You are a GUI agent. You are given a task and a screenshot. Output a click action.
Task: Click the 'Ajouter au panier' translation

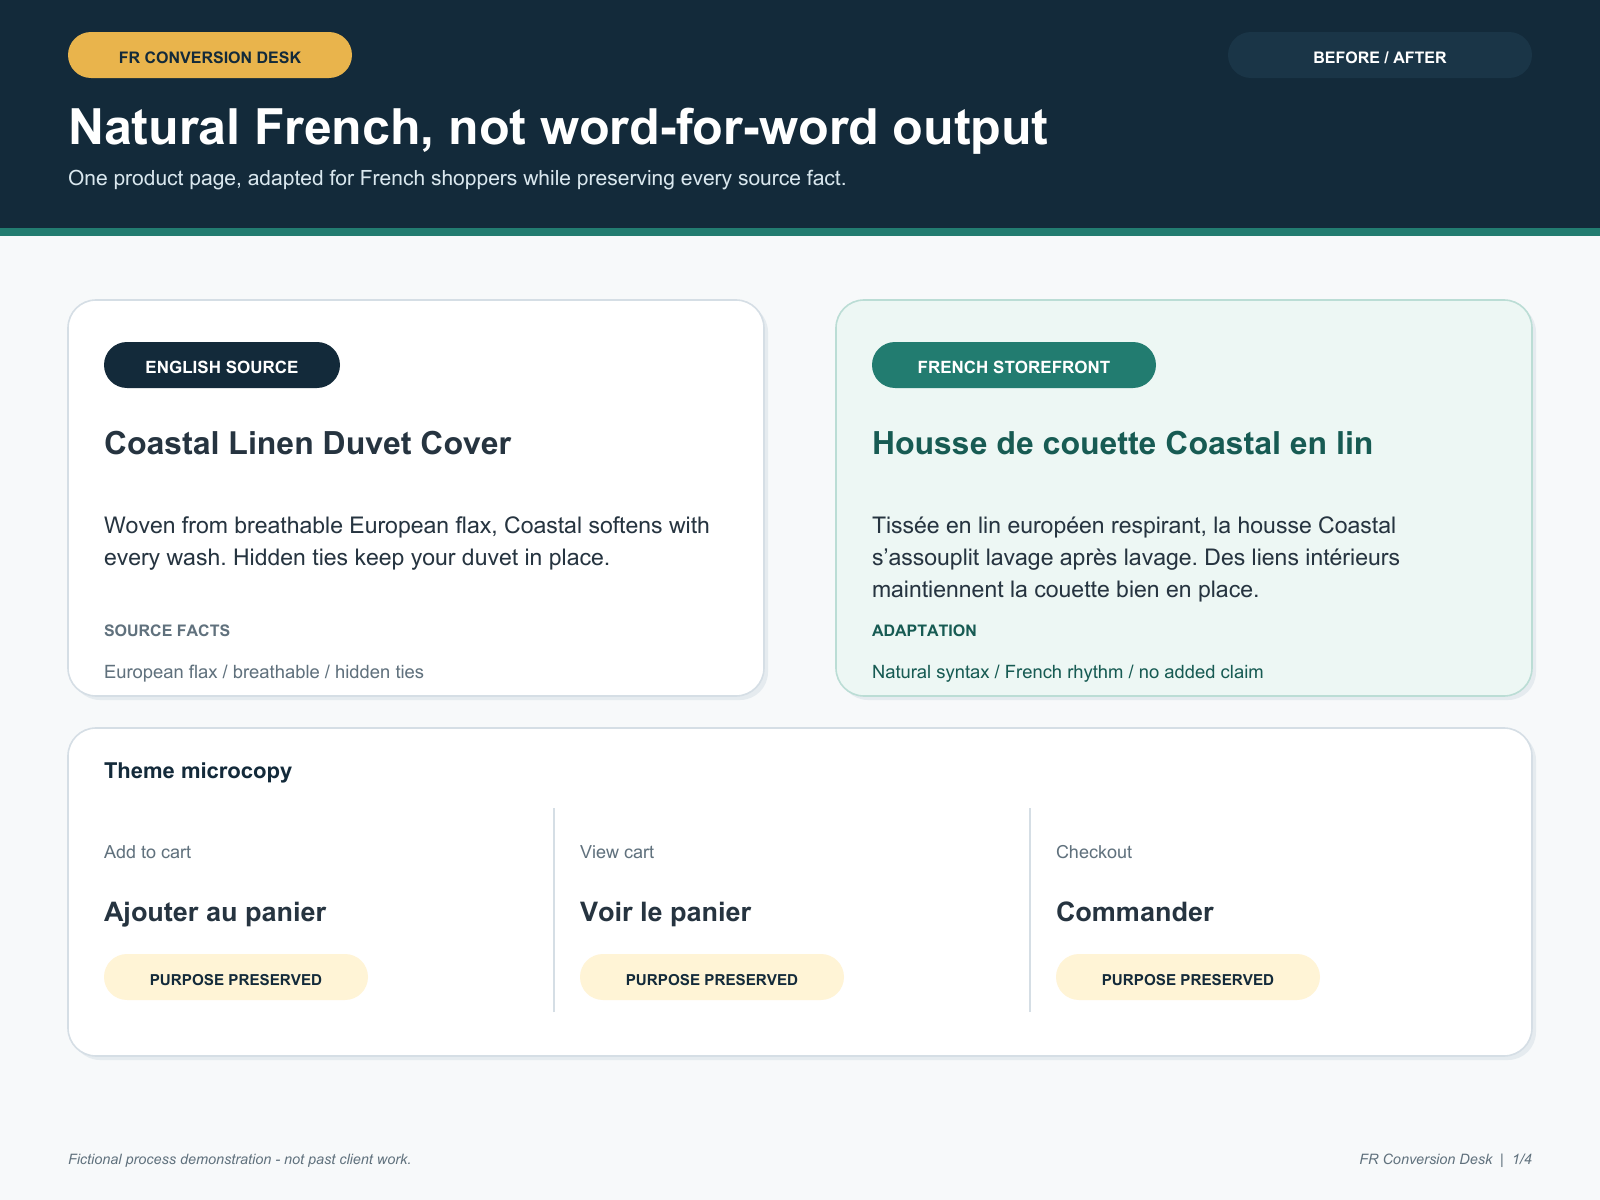click(215, 912)
